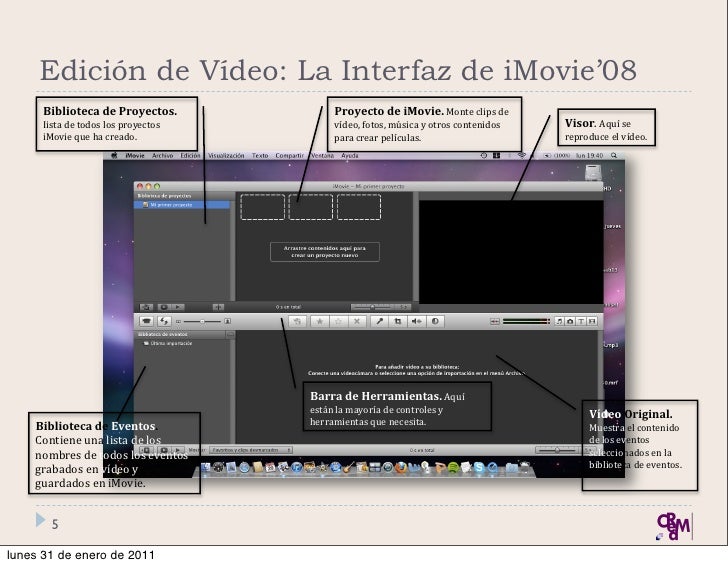This screenshot has height=566, width=728.
Task: Open the camera import window button
Action: point(147,321)
